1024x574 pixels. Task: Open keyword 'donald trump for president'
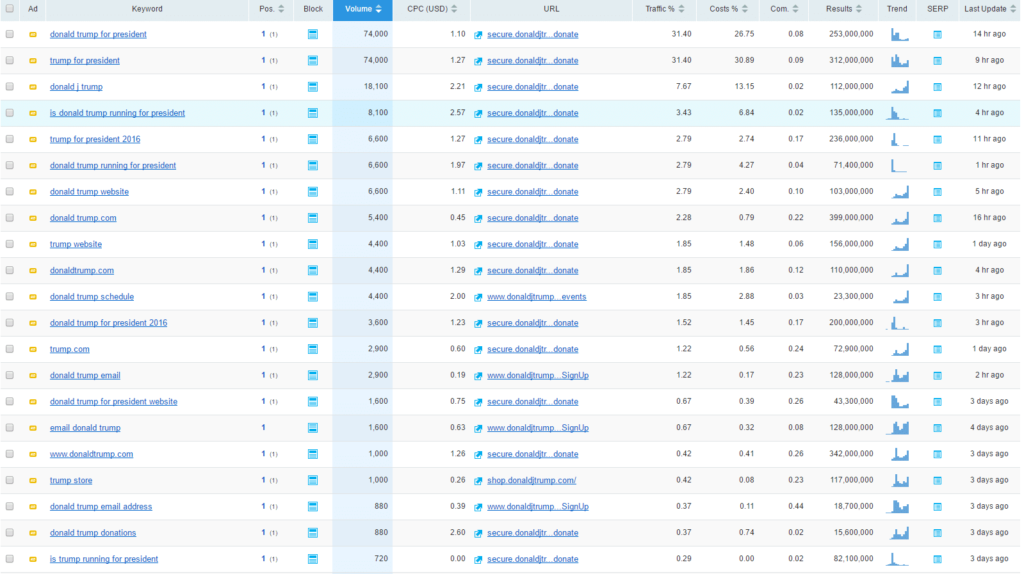coord(98,35)
